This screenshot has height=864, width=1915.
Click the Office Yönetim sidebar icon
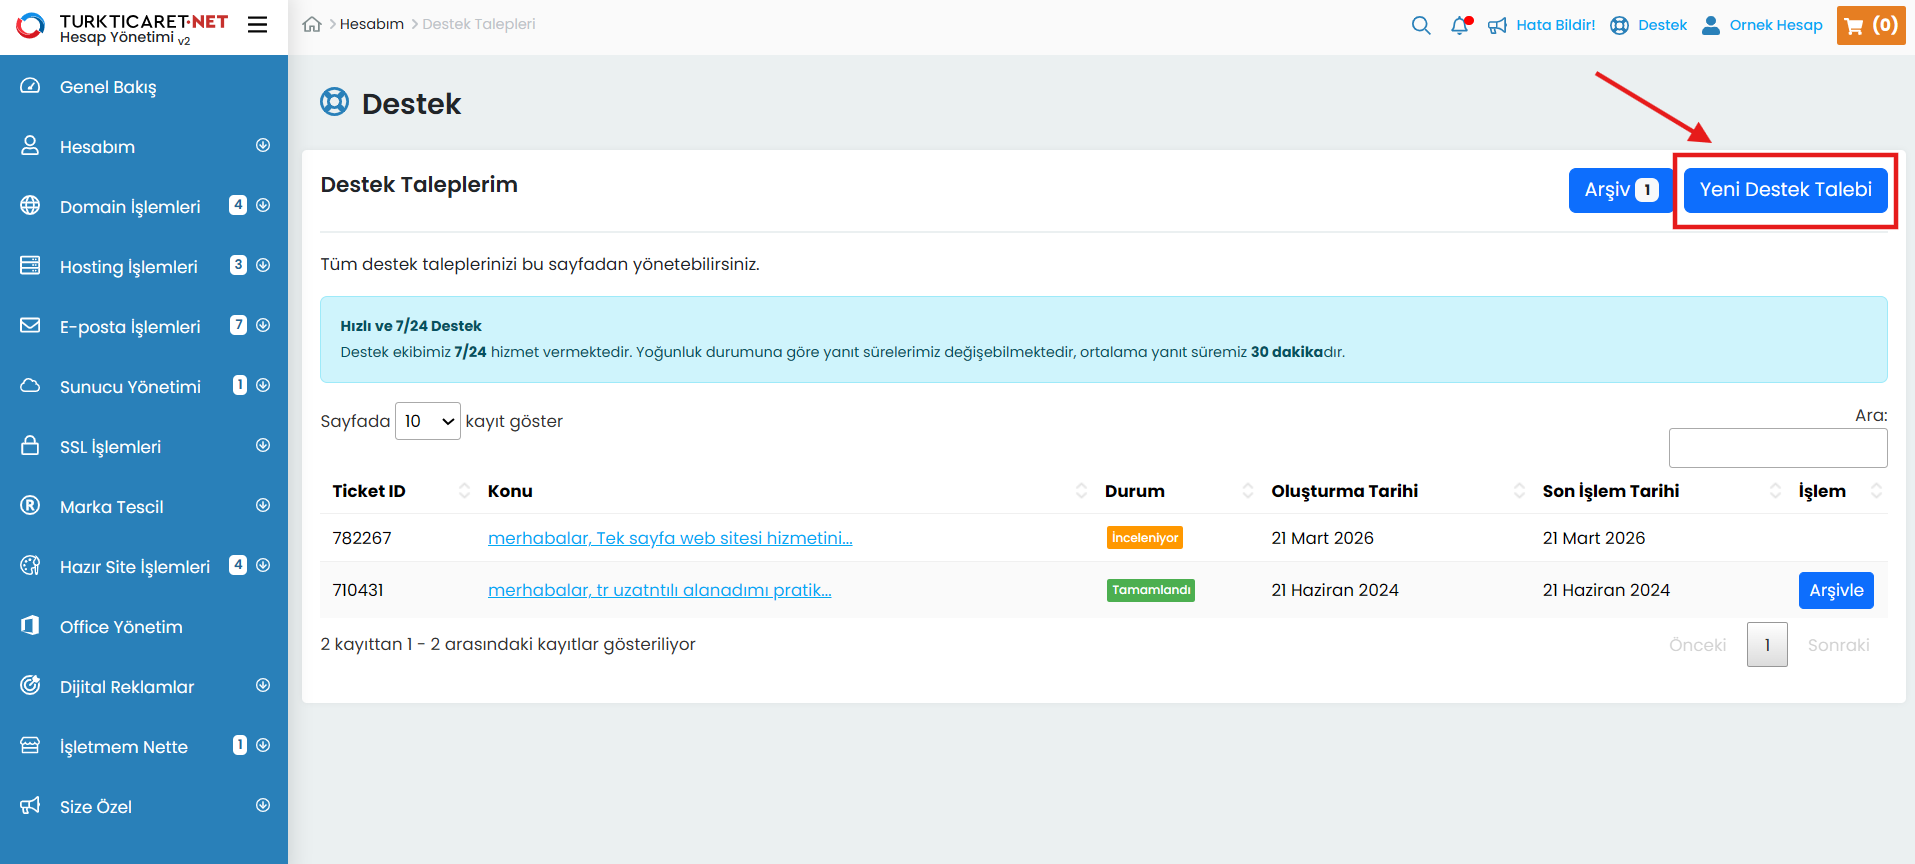30,626
